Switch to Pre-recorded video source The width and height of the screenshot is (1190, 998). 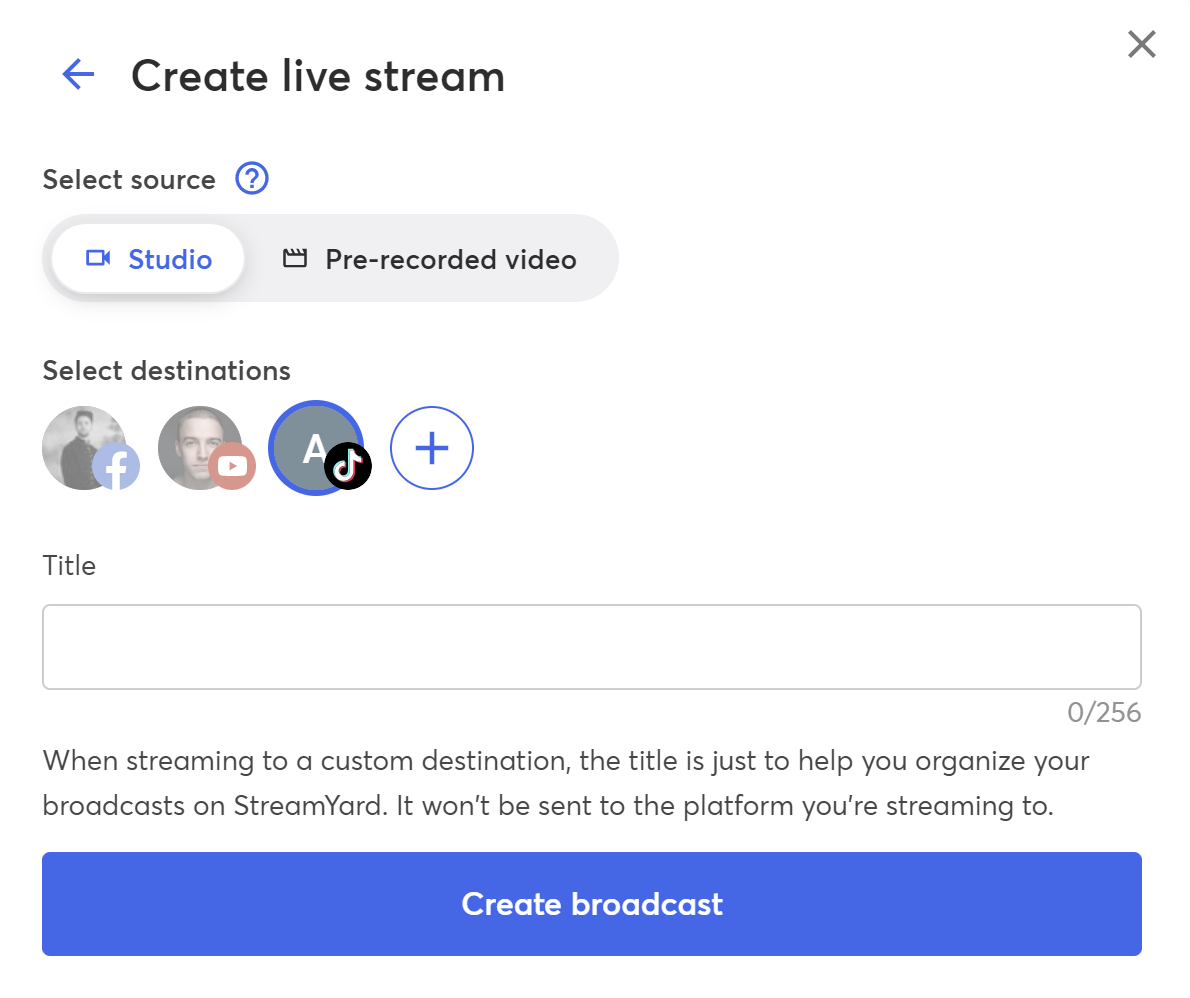tap(430, 259)
